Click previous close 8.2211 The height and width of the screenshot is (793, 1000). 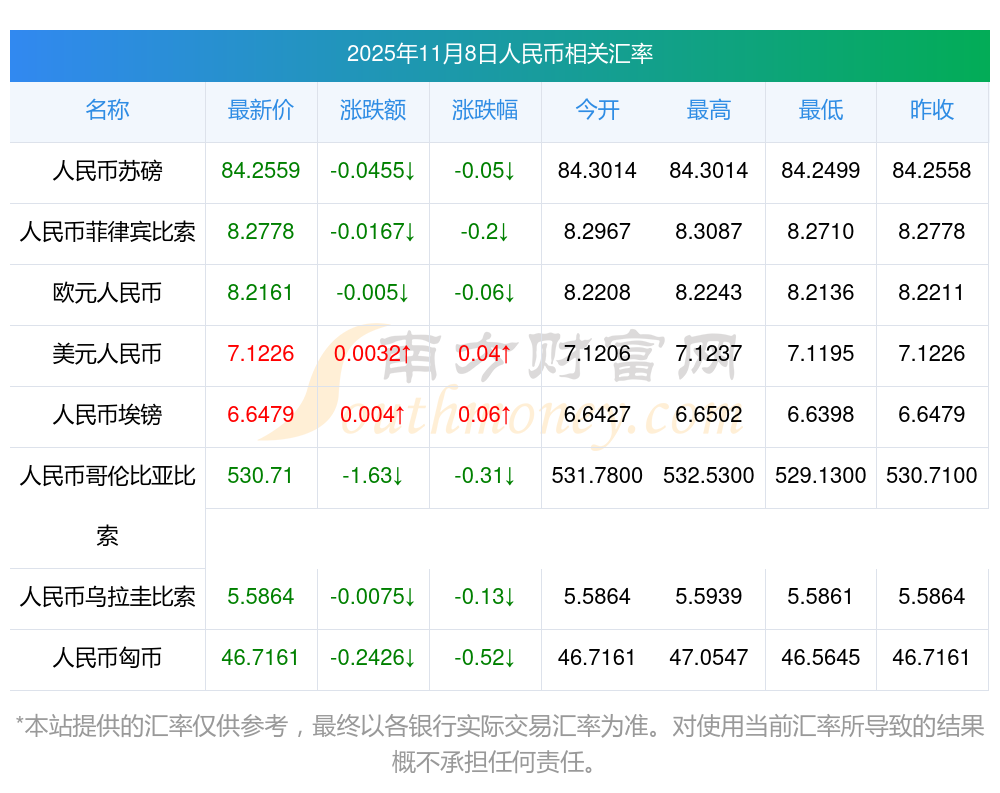932,292
